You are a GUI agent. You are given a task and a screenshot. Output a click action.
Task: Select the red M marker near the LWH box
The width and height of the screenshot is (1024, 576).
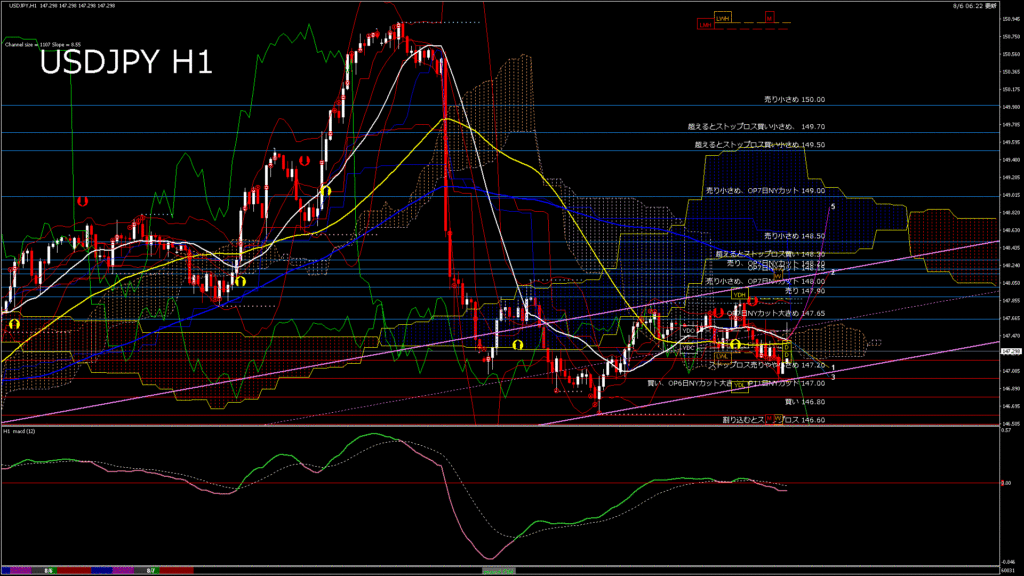[770, 18]
